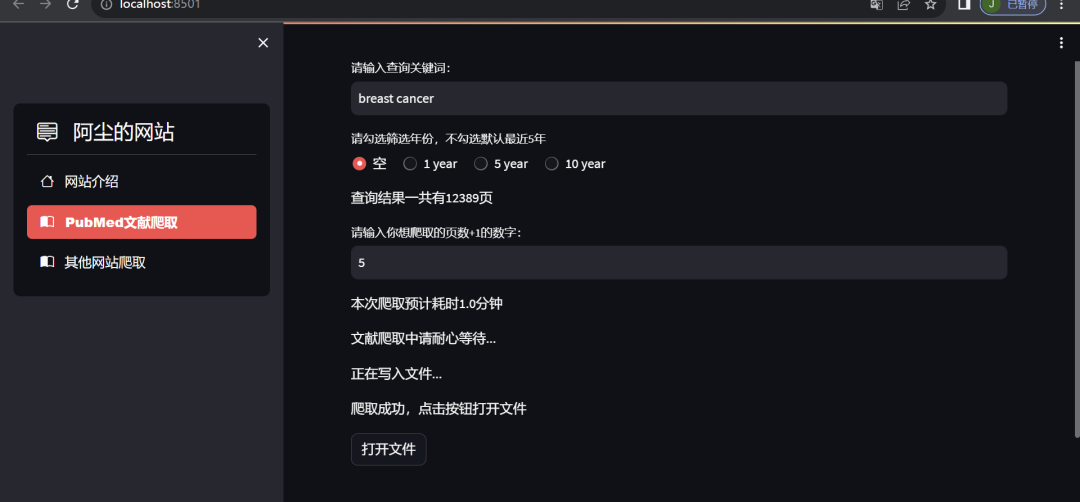Click the translate icon in the address bar
Image resolution: width=1080 pixels, height=502 pixels.
click(x=876, y=5)
